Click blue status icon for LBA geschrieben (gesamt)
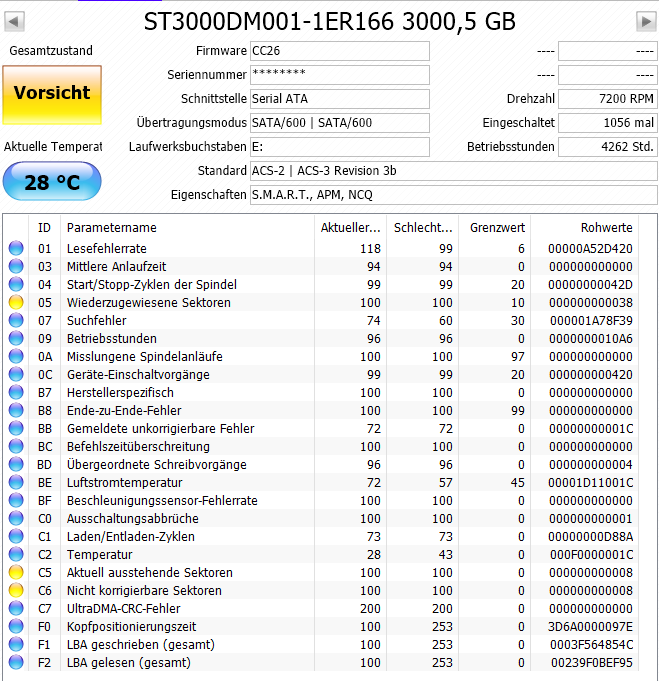This screenshot has height=681, width=659. pyautogui.click(x=16, y=645)
